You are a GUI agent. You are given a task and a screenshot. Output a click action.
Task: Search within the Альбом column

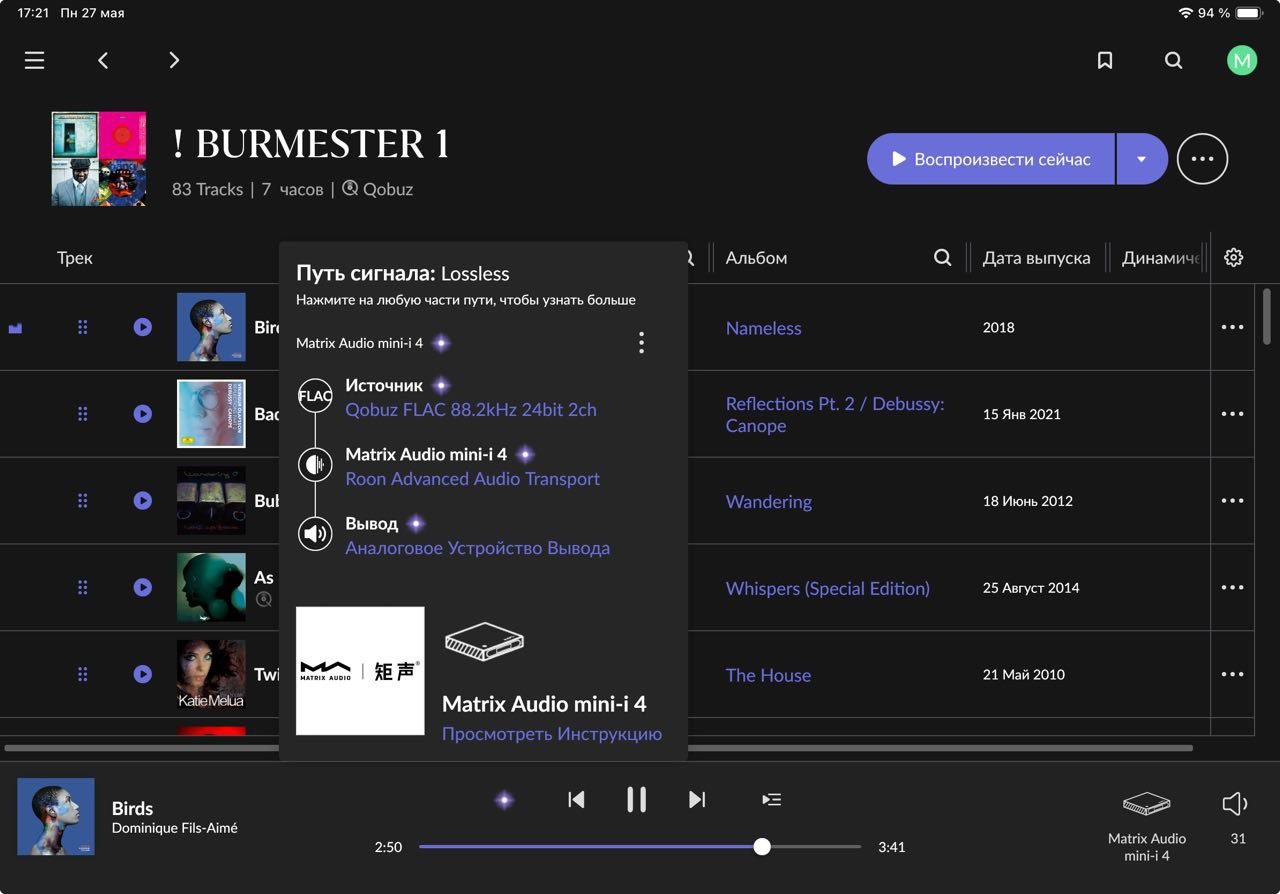(942, 258)
